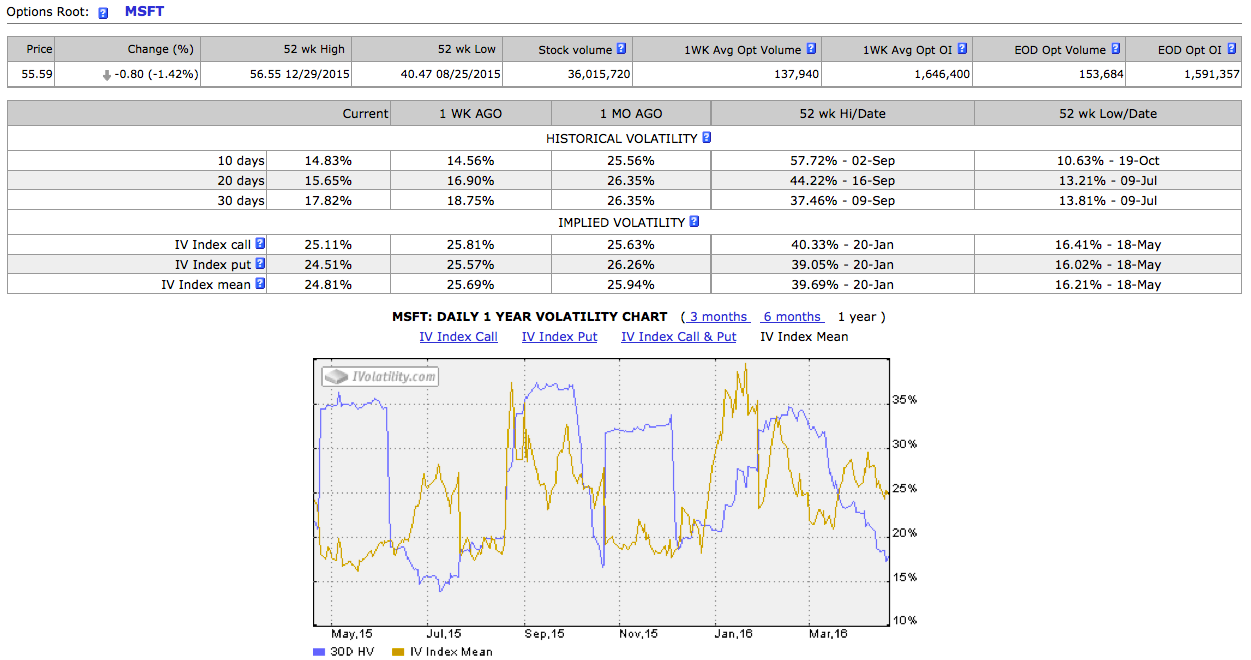Click the 16.21% - 18-May cell

[x=1108, y=284]
